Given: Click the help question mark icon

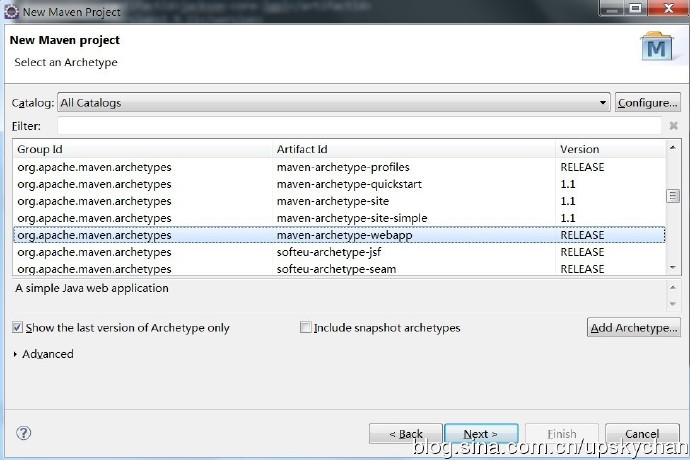Looking at the screenshot, I should click(x=23, y=433).
